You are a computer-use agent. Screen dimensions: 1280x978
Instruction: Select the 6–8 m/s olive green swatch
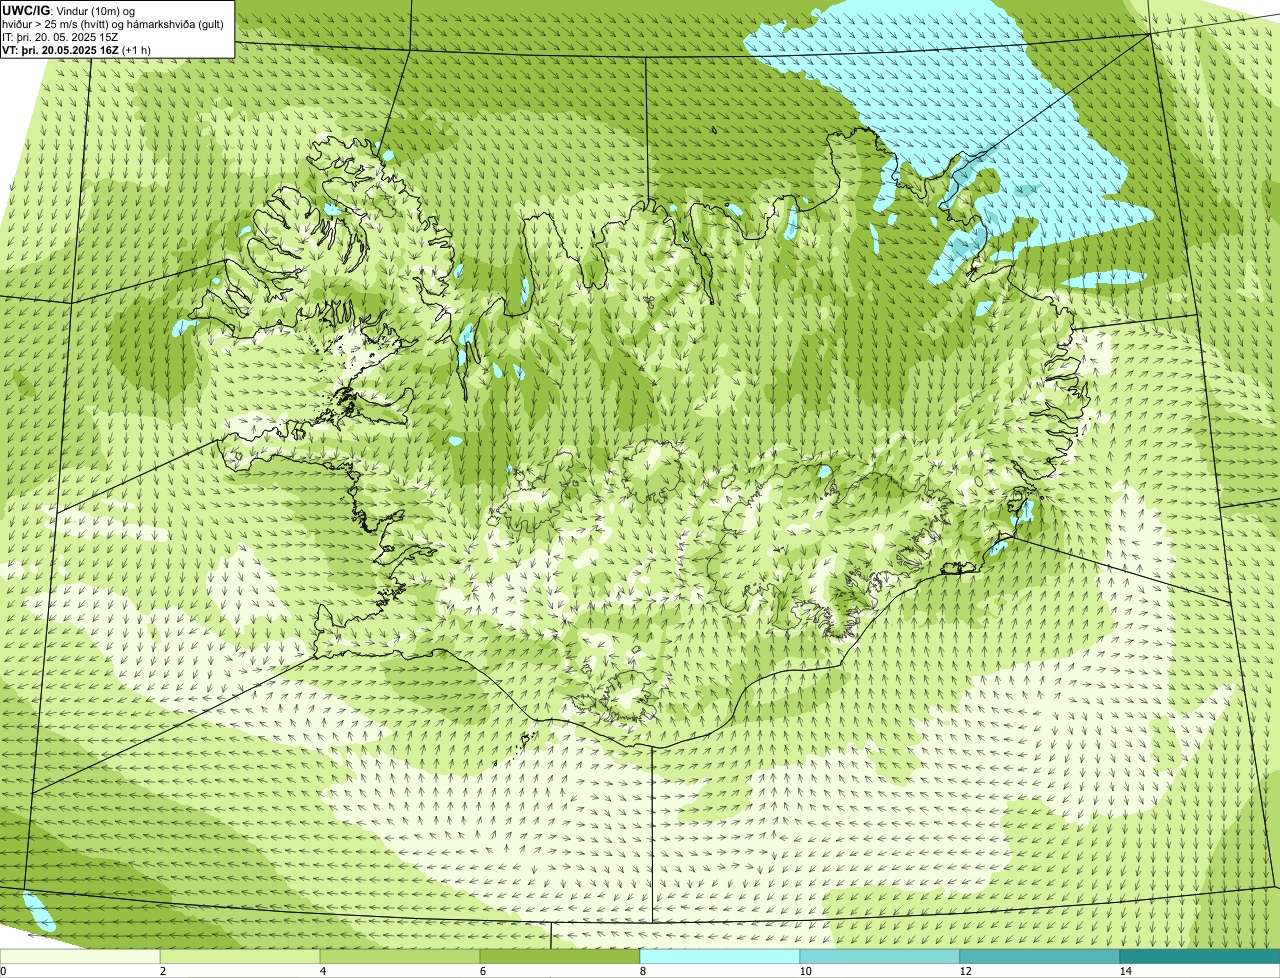[x=560, y=957]
